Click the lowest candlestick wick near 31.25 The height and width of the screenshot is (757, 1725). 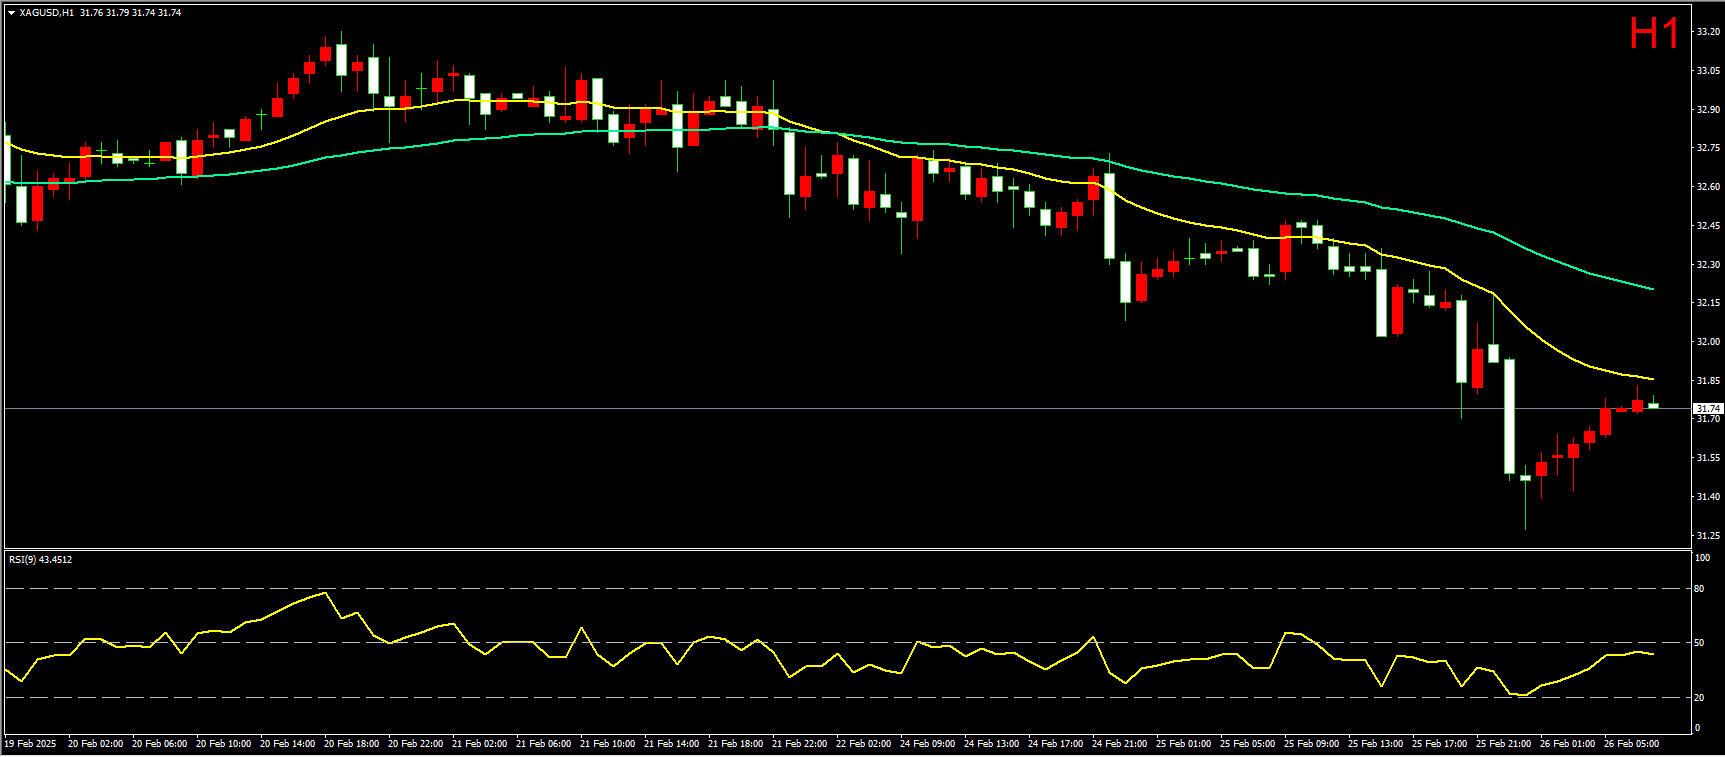[1525, 520]
